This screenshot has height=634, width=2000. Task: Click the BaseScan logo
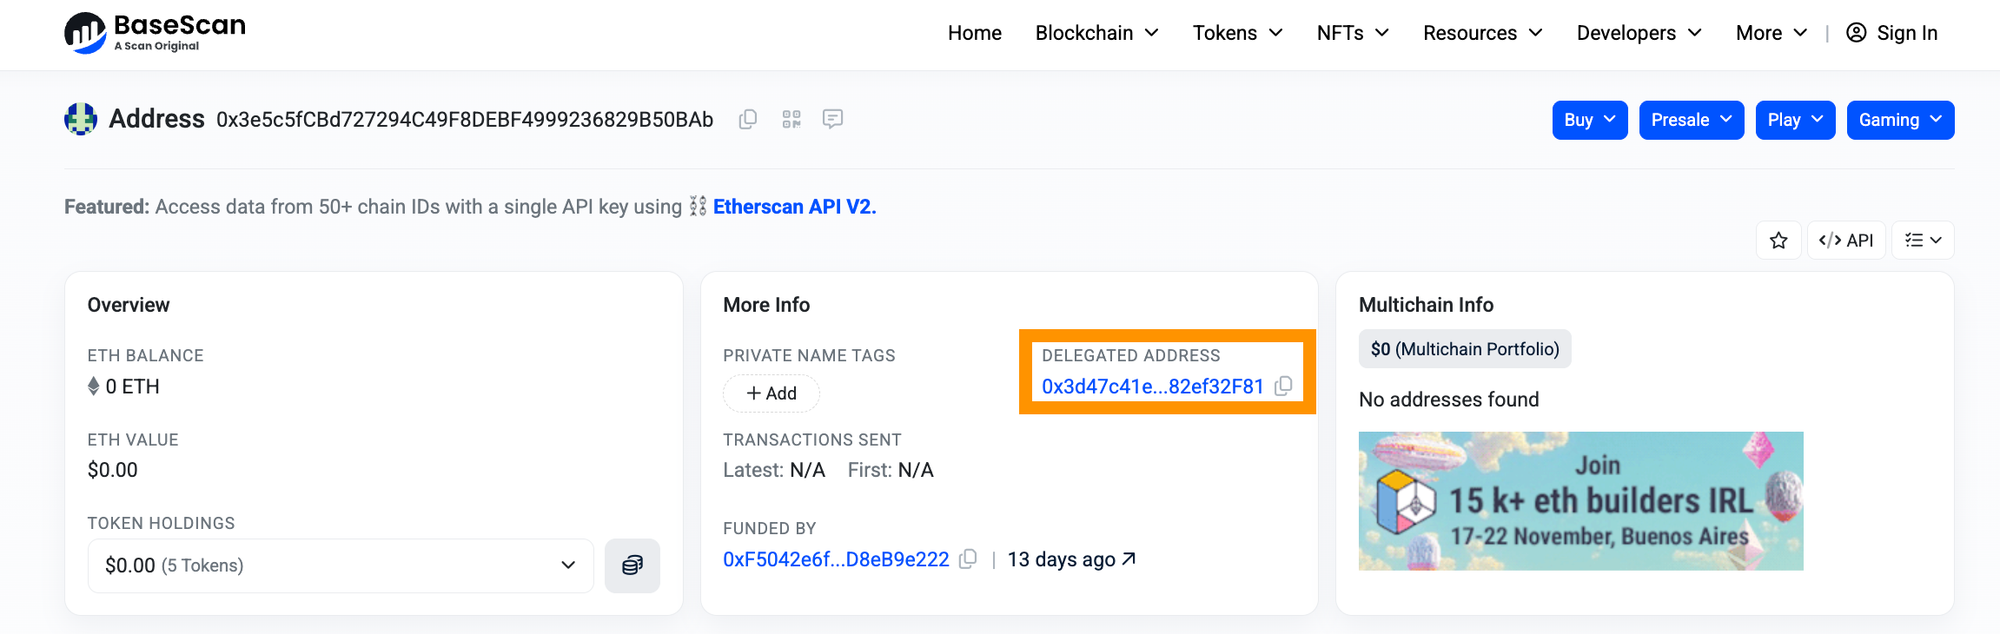point(155,33)
